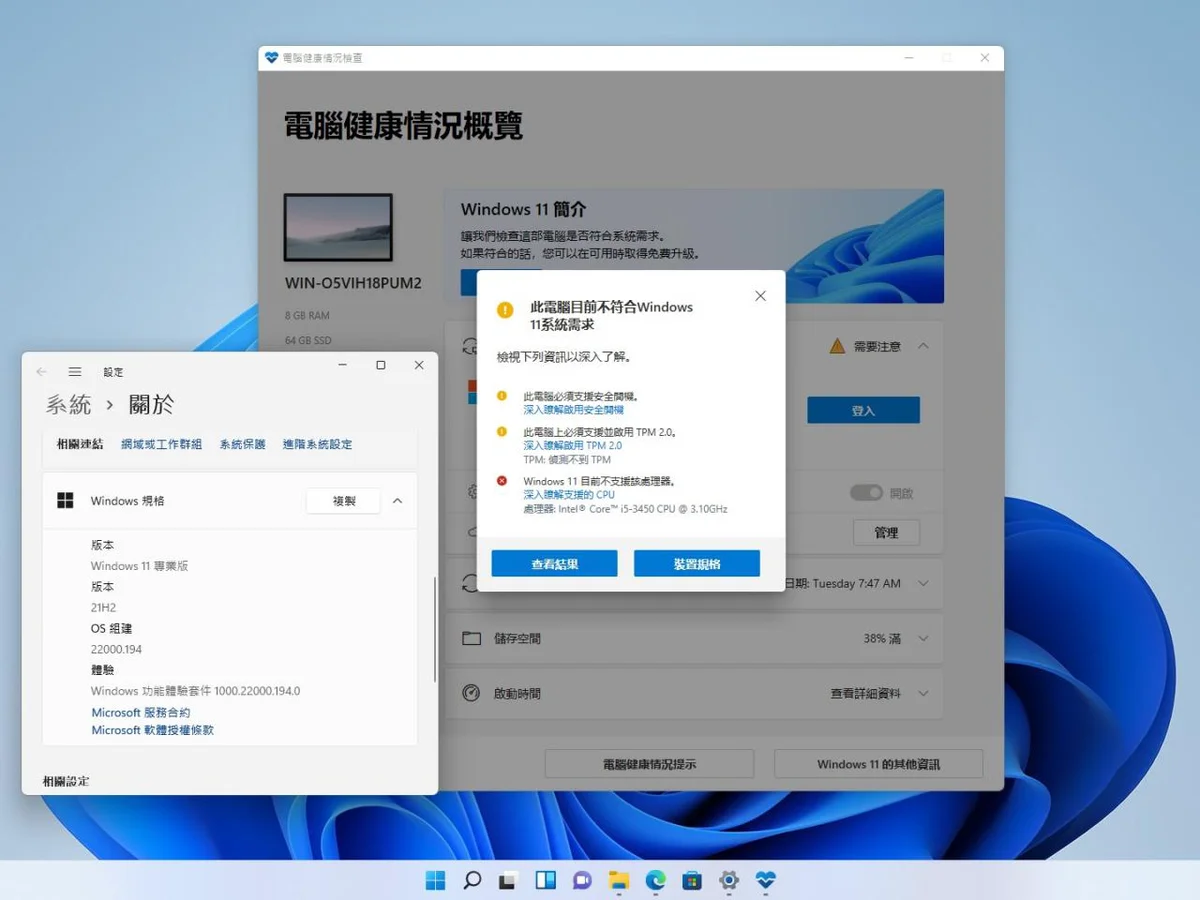Click the Settings window vertical scrollbar

434,630
